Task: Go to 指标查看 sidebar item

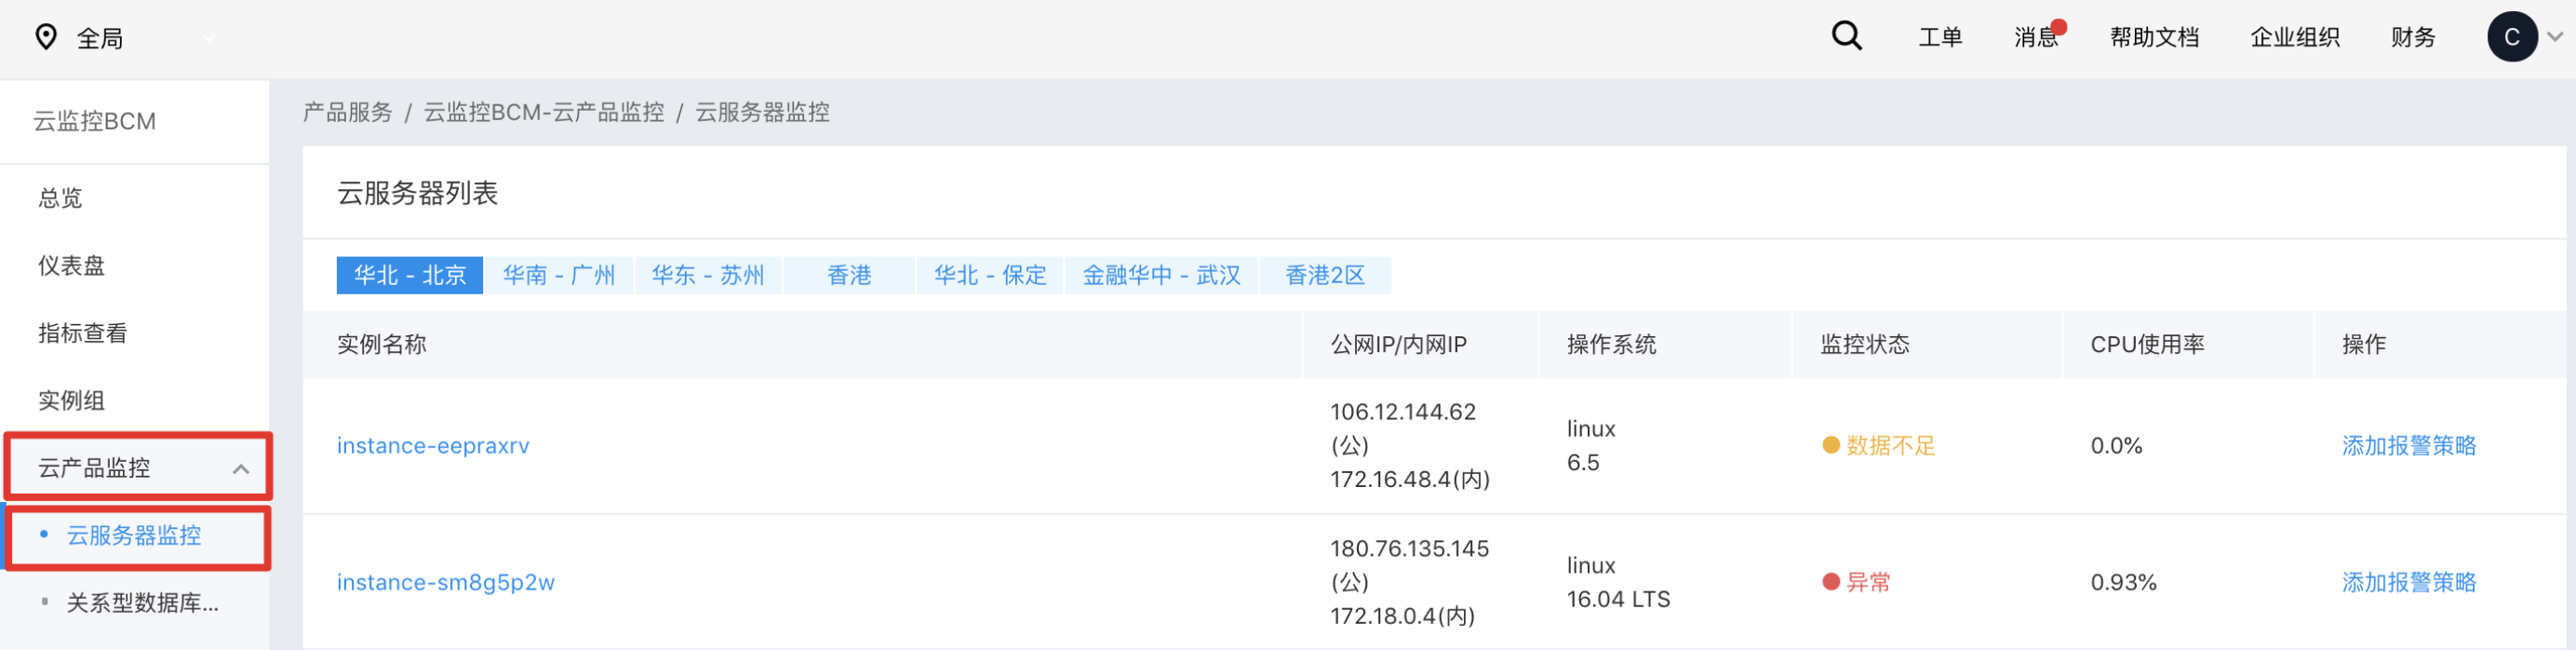Action: 82,333
